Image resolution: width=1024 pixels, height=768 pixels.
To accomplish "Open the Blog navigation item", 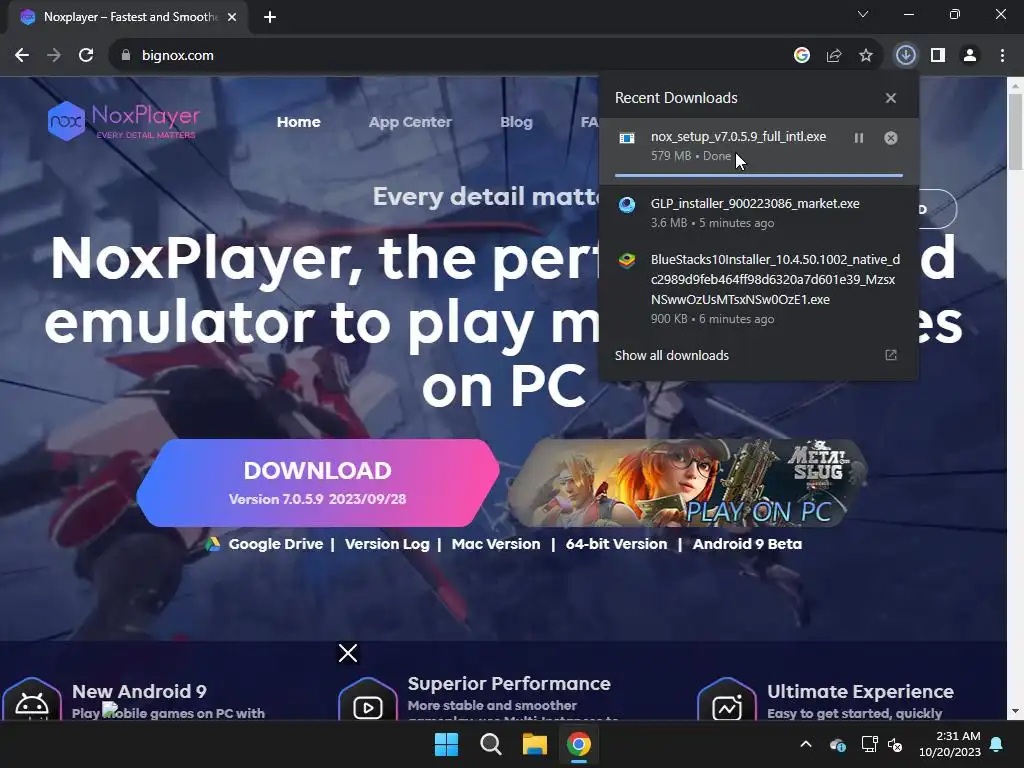I will pyautogui.click(x=516, y=122).
